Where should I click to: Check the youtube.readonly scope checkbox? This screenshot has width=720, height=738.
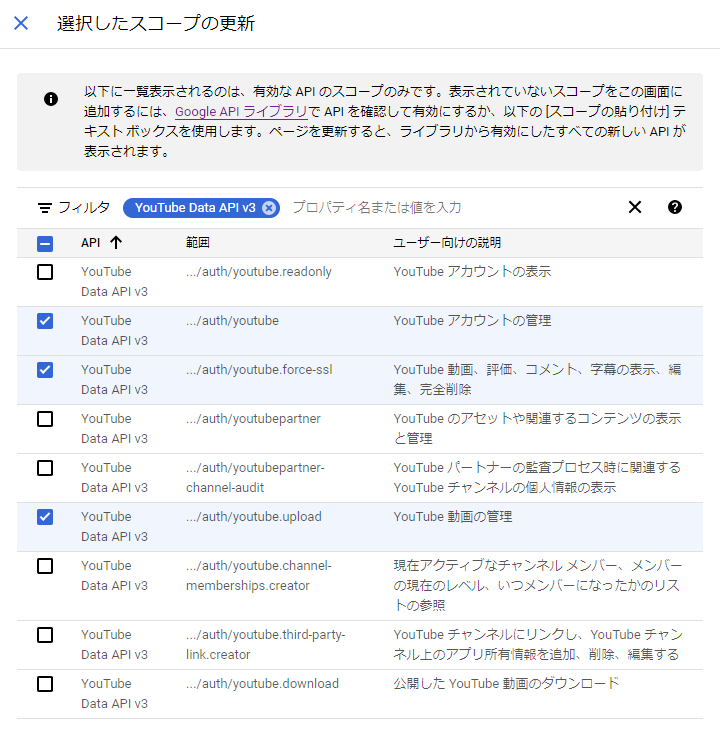(45, 272)
